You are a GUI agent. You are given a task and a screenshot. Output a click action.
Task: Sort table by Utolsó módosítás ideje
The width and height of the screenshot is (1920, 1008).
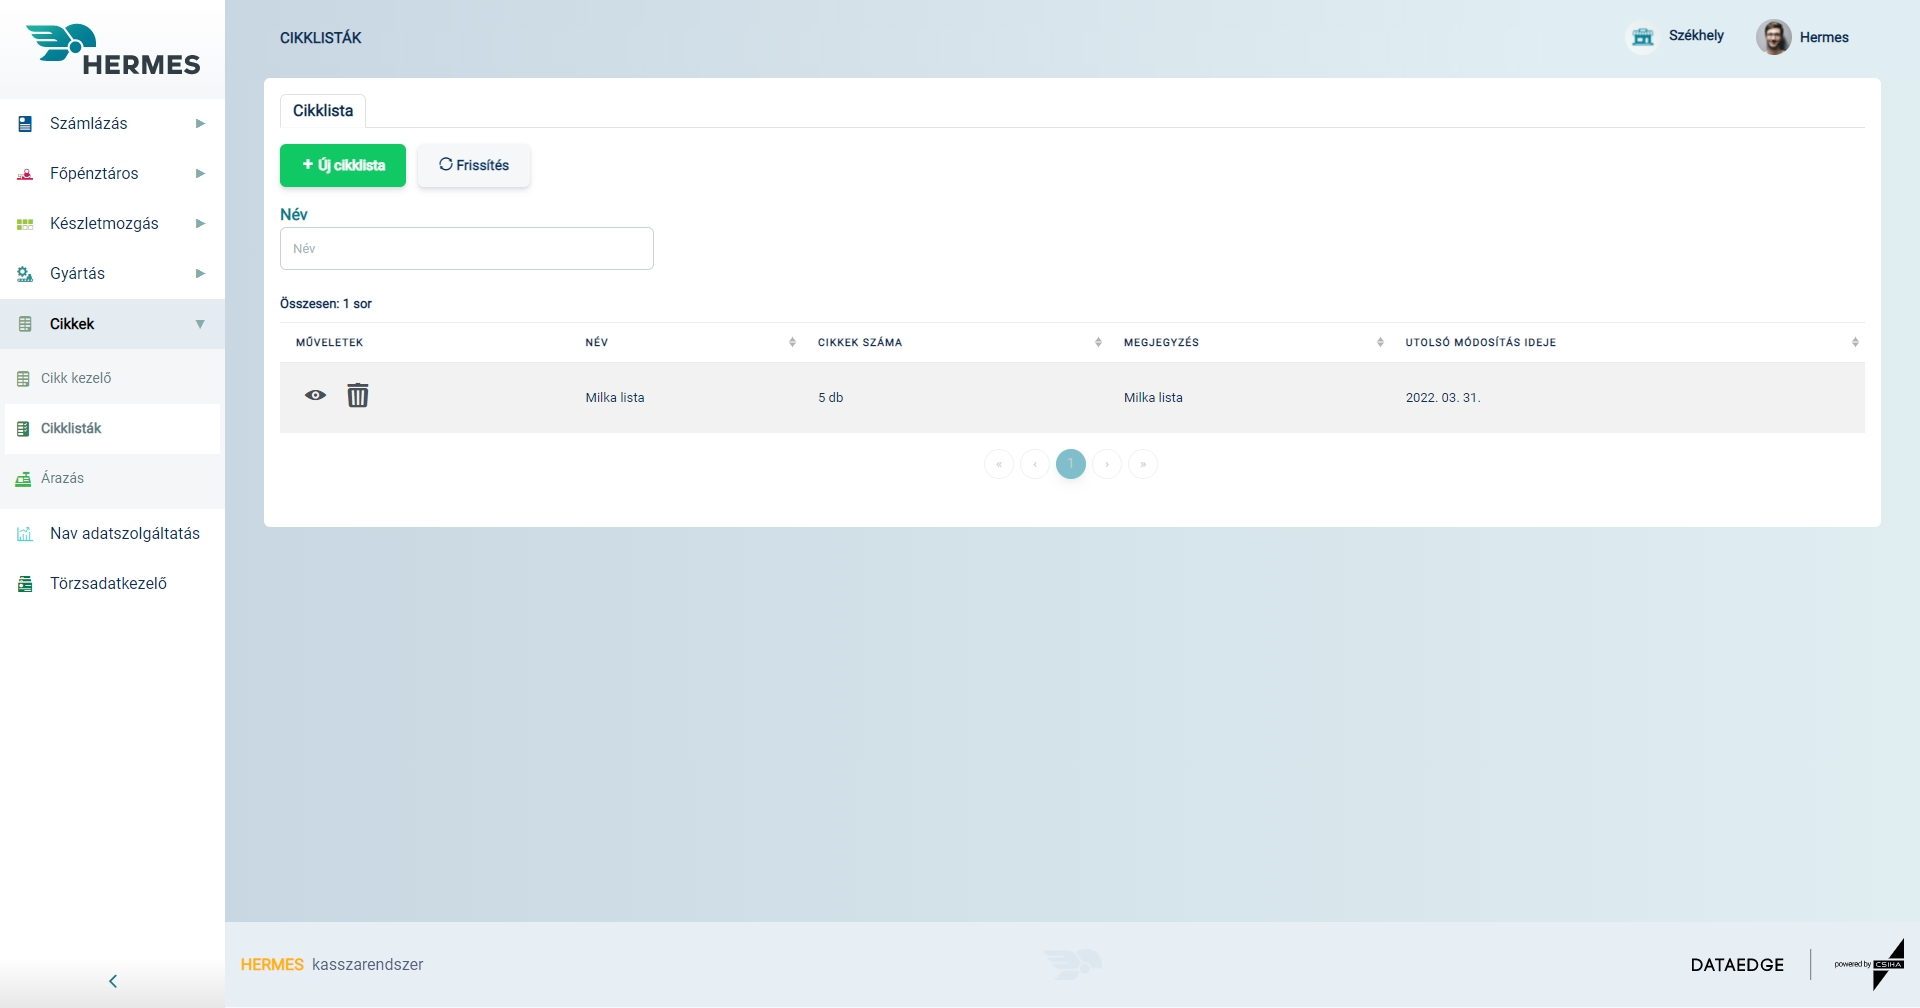click(1855, 343)
